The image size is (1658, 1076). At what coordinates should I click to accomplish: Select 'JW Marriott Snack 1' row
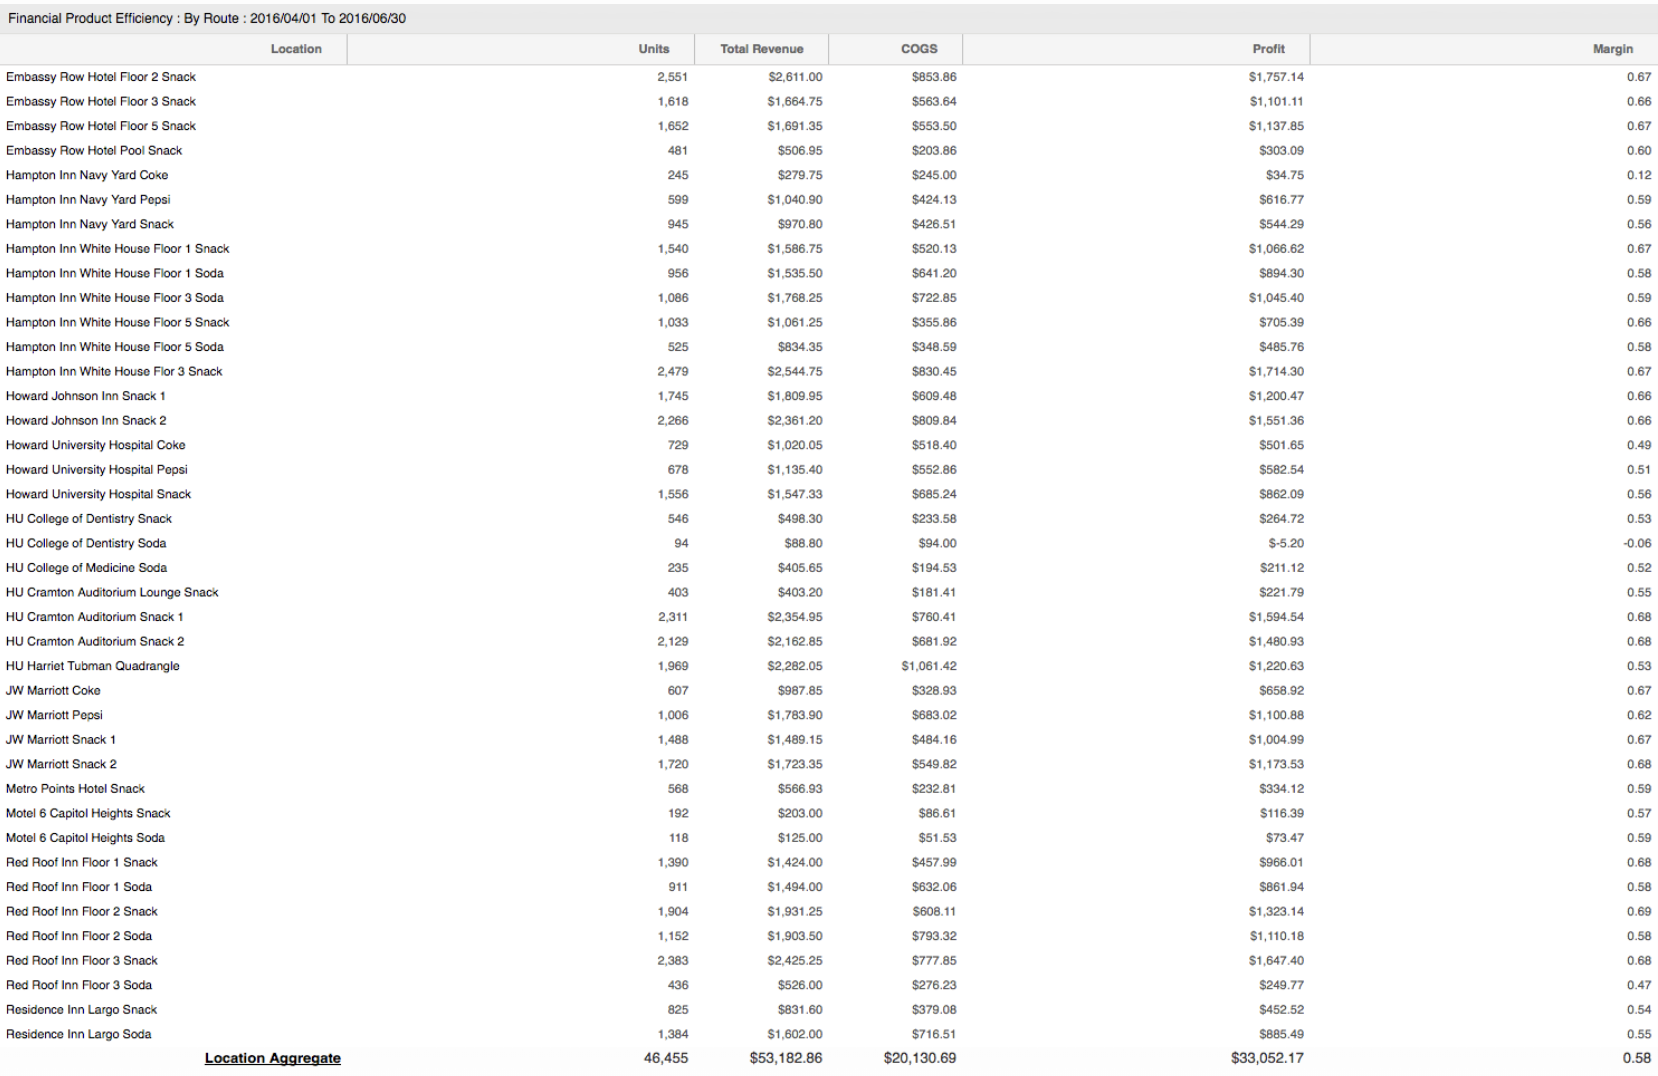click(x=829, y=740)
